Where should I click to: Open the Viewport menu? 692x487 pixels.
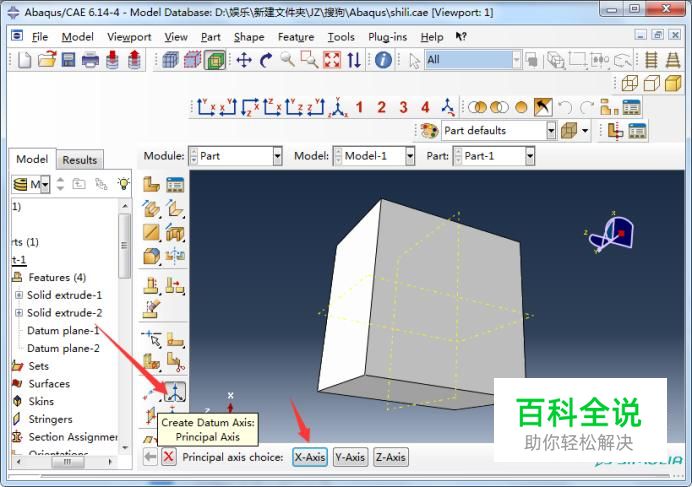(x=129, y=37)
